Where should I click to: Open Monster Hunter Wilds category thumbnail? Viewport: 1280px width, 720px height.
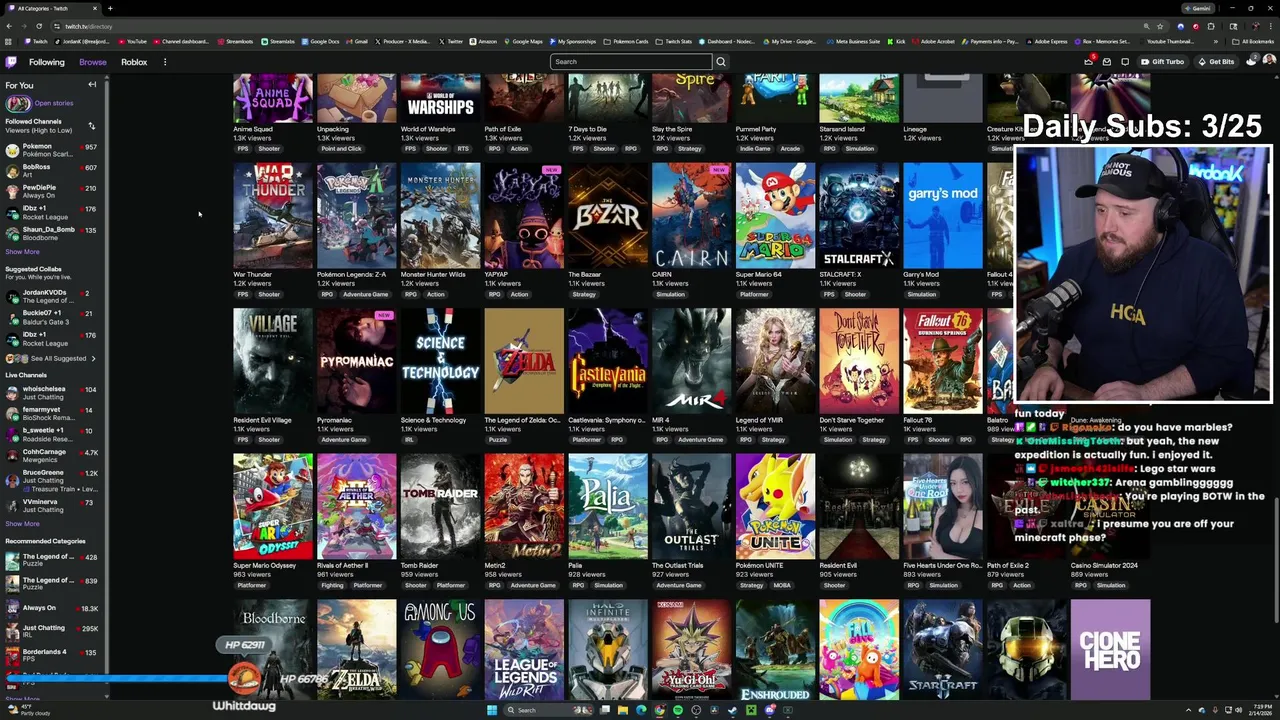(x=440, y=215)
